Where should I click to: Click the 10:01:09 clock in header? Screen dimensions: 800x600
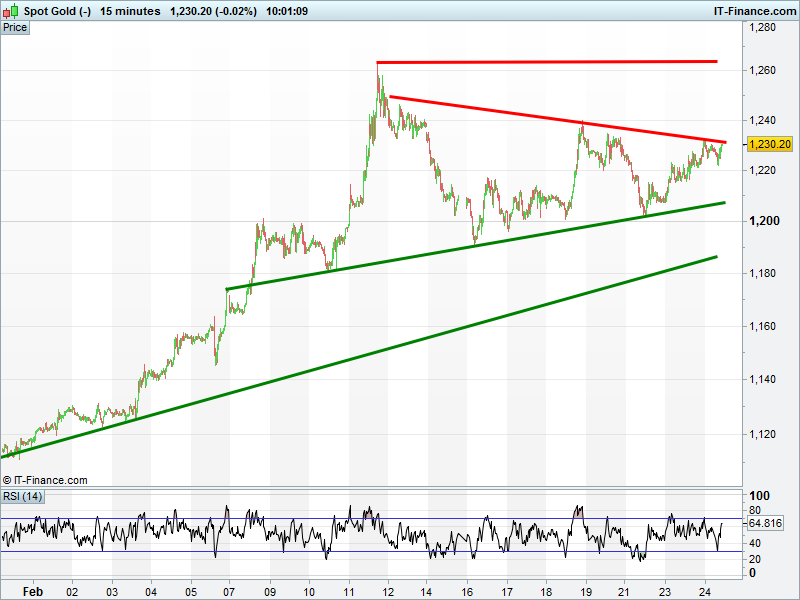286,11
